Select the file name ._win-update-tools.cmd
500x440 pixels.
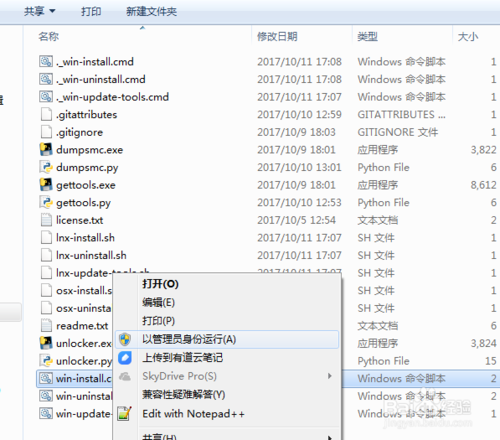coord(112,97)
